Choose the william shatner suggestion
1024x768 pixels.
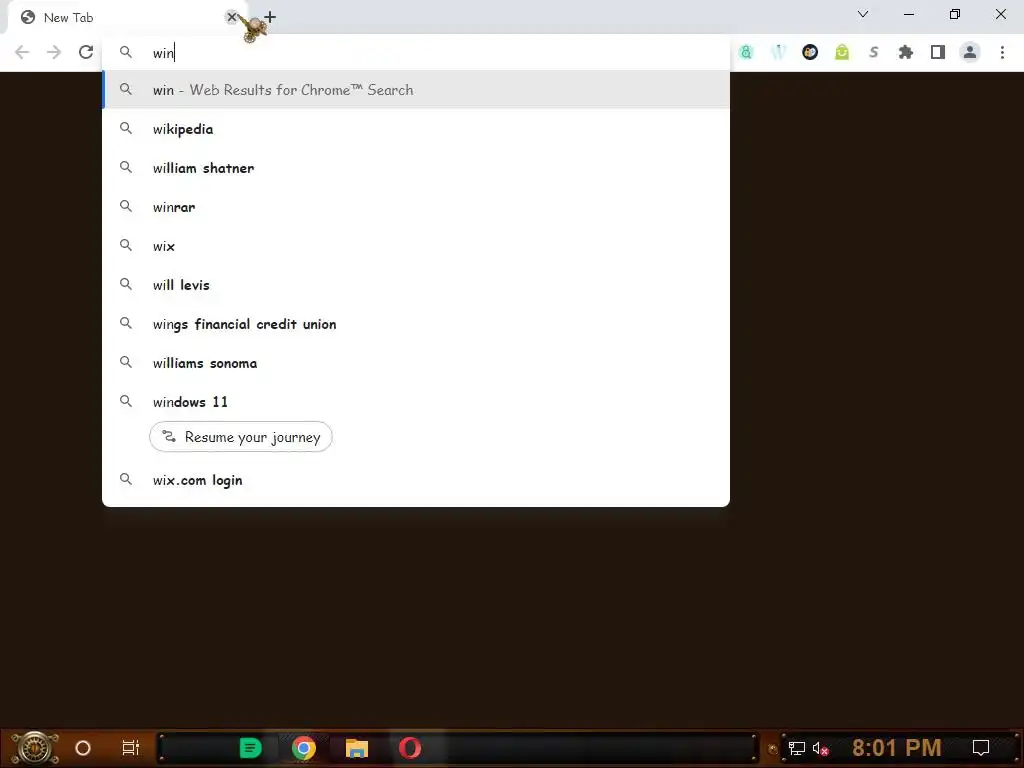[415, 168]
